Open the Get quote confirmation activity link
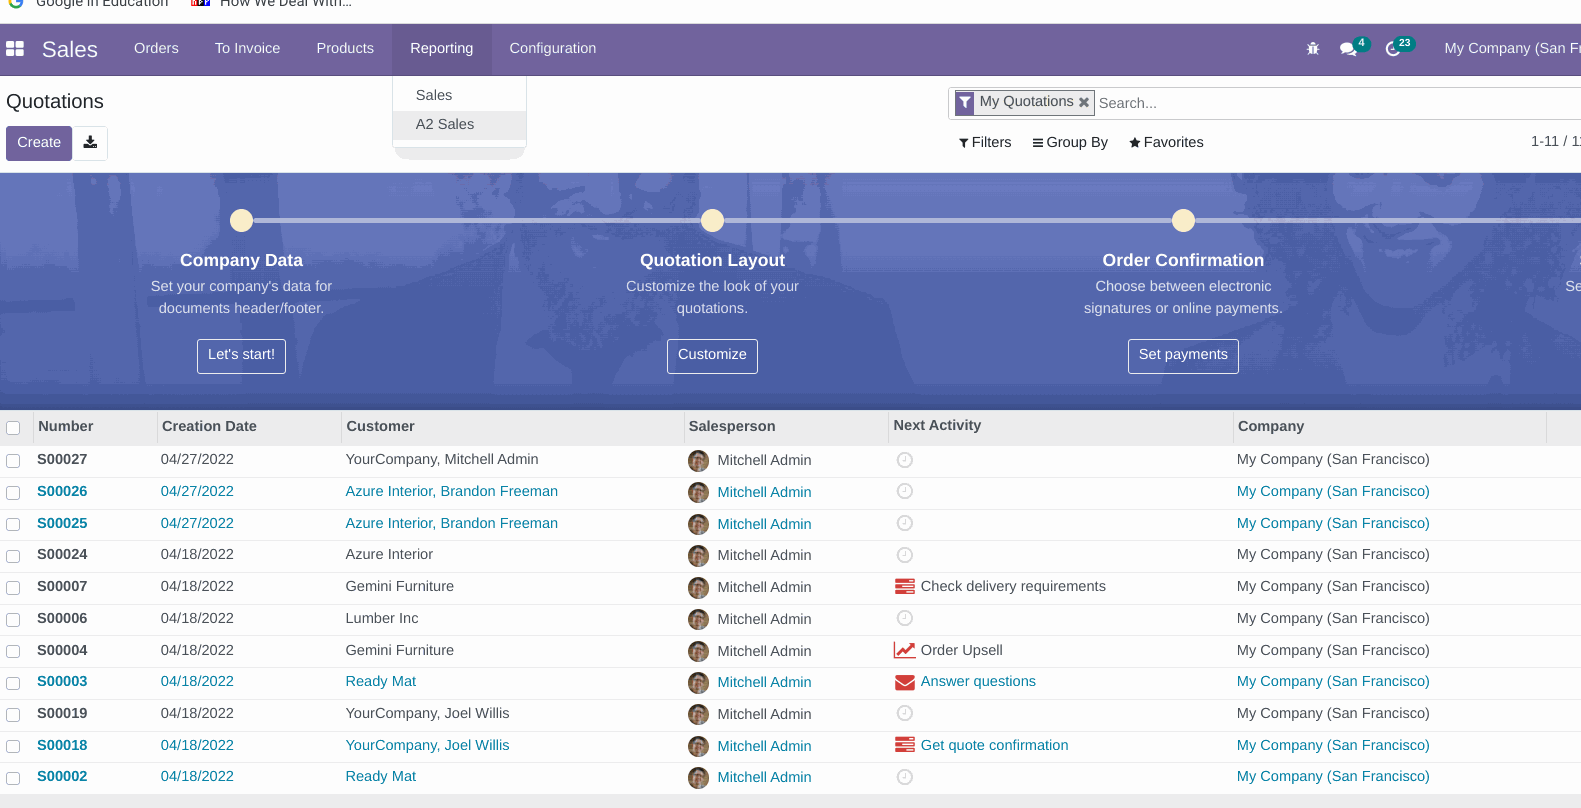The width and height of the screenshot is (1581, 808). [x=994, y=745]
